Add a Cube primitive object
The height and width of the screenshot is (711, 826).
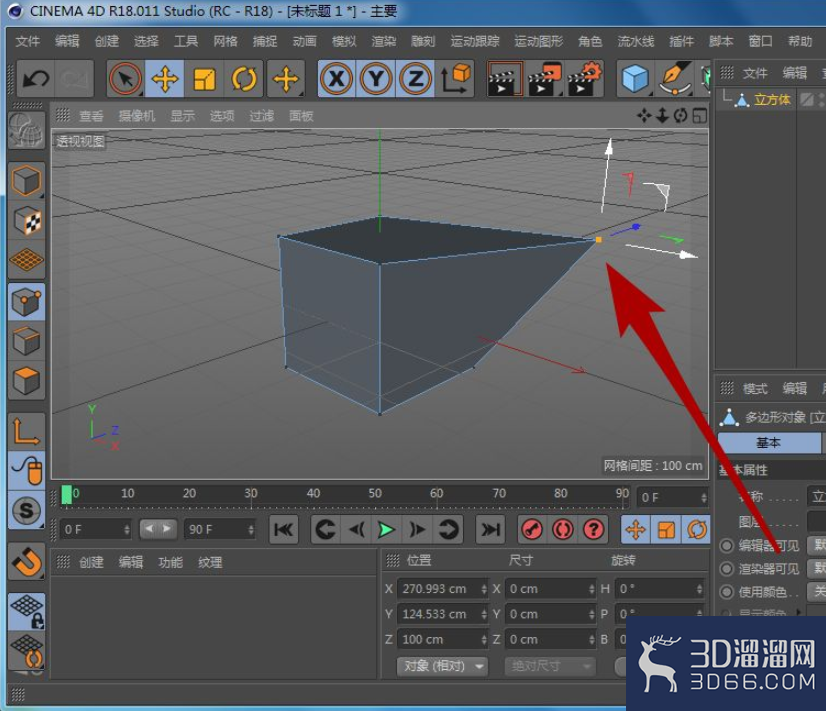pyautogui.click(x=635, y=79)
